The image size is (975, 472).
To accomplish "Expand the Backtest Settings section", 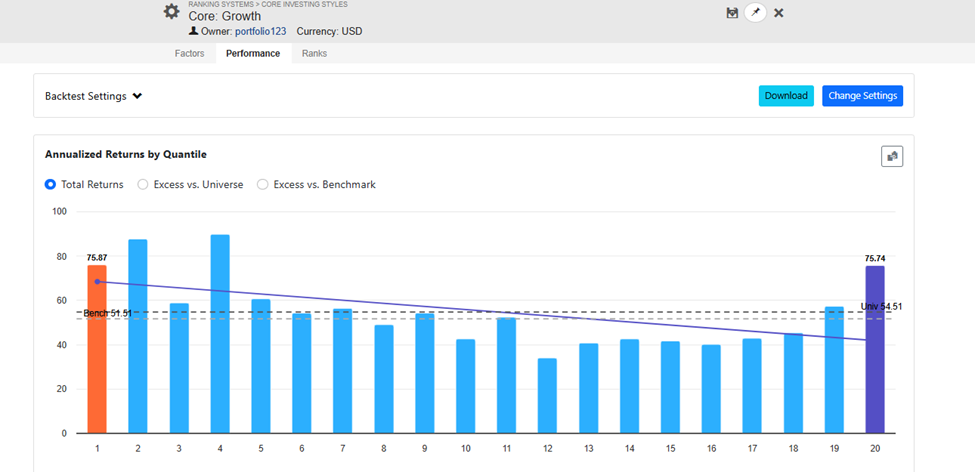I will (94, 96).
